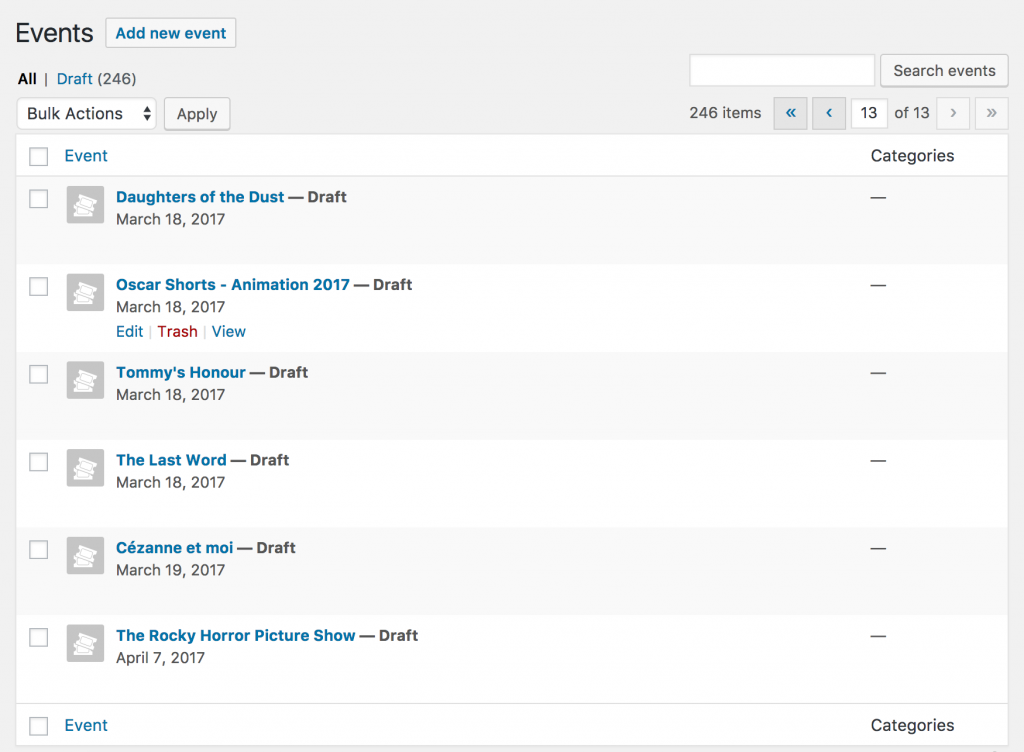Open Oscar Shorts - Animation 2017 event
The image size is (1024, 752).
232,285
